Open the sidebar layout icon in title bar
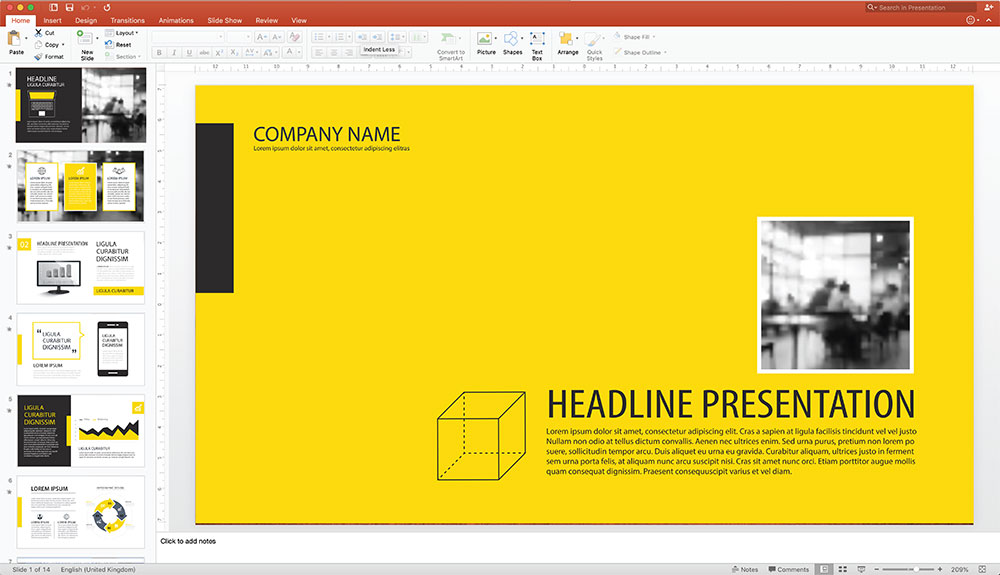The height and width of the screenshot is (575, 1000). coord(54,7)
